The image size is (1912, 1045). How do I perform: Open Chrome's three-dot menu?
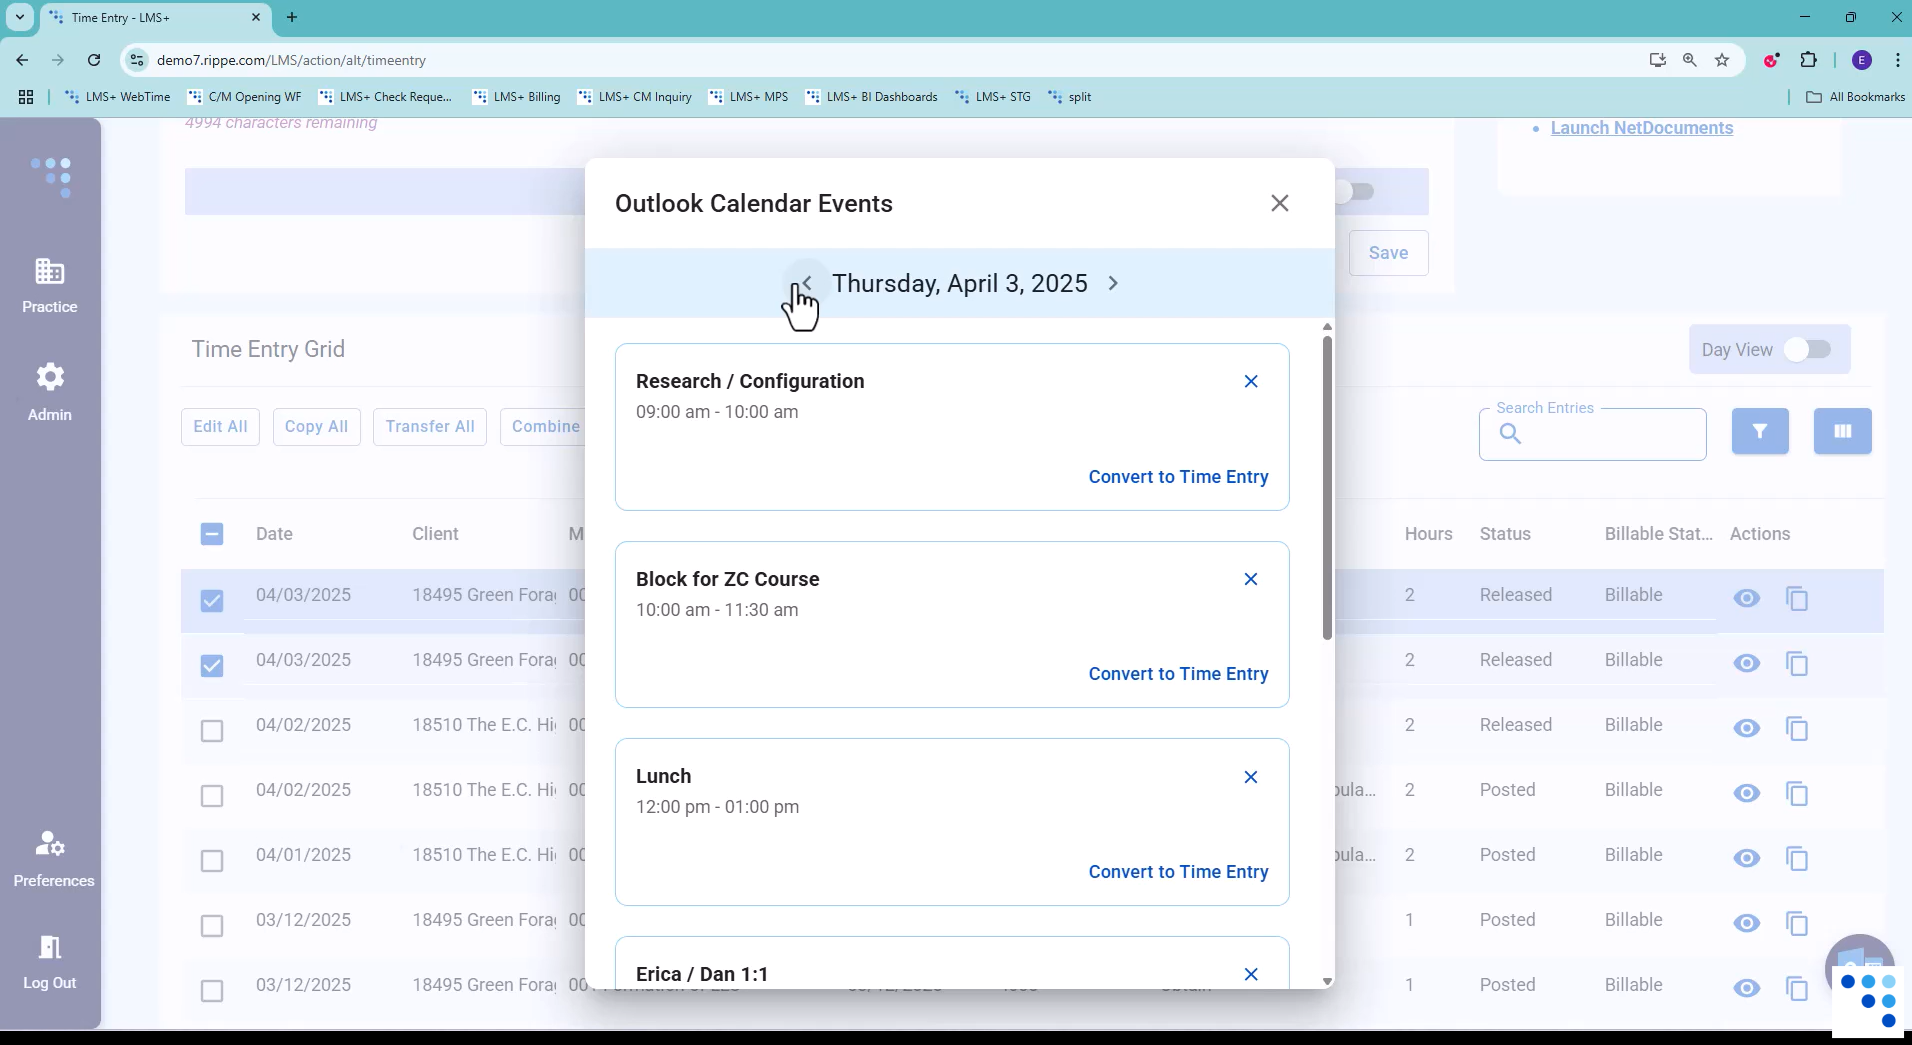(x=1897, y=60)
